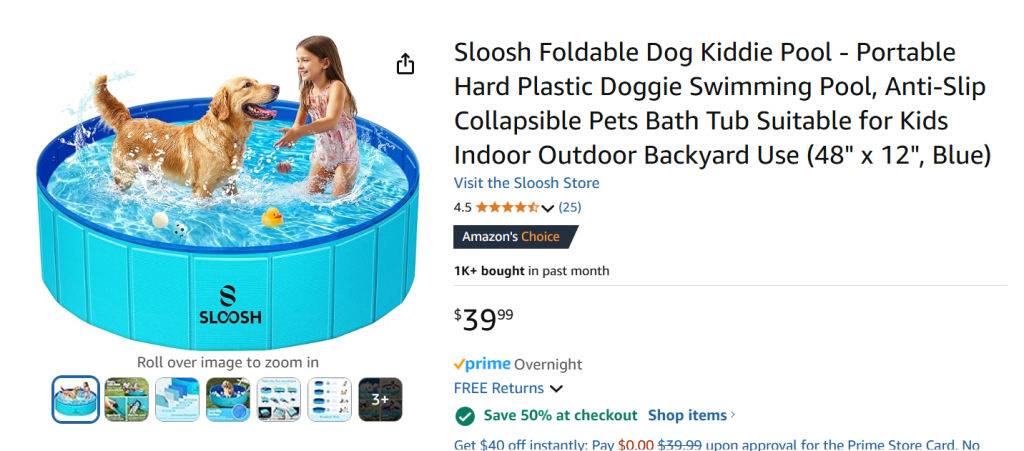
Task: Click the Amazon's Choice badge
Action: click(515, 237)
